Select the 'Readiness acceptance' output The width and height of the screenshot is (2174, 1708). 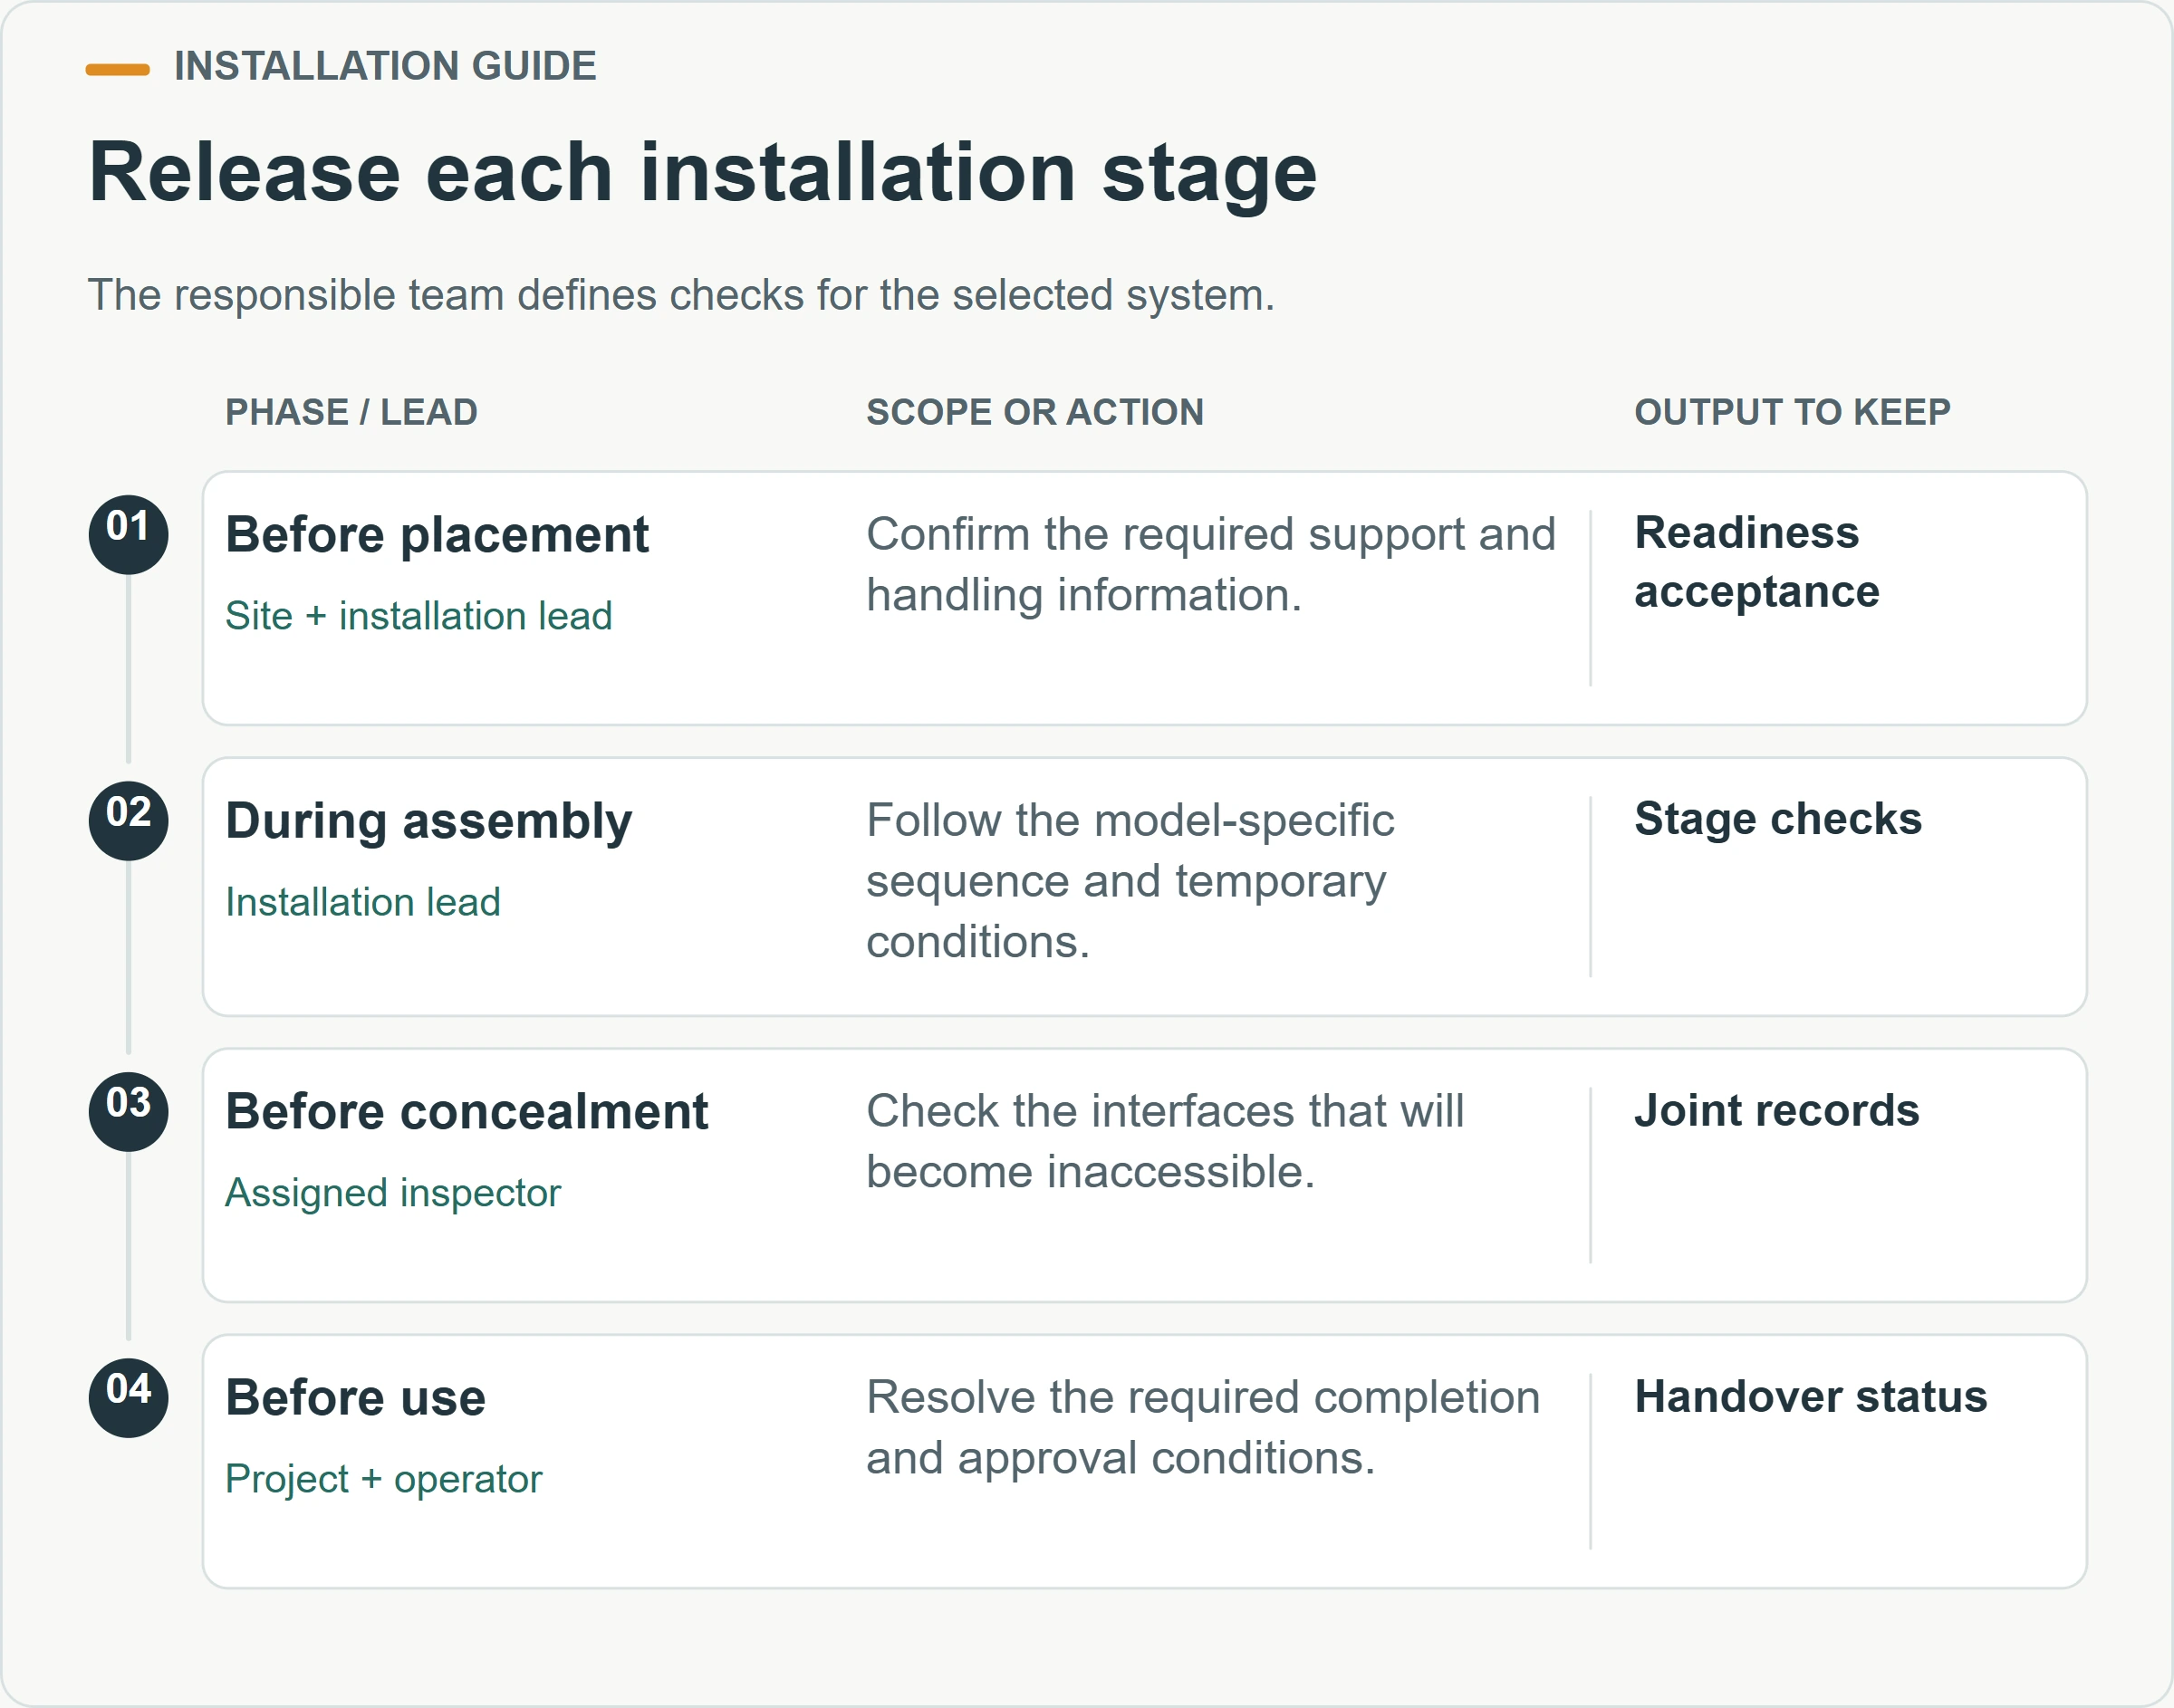(x=1757, y=563)
